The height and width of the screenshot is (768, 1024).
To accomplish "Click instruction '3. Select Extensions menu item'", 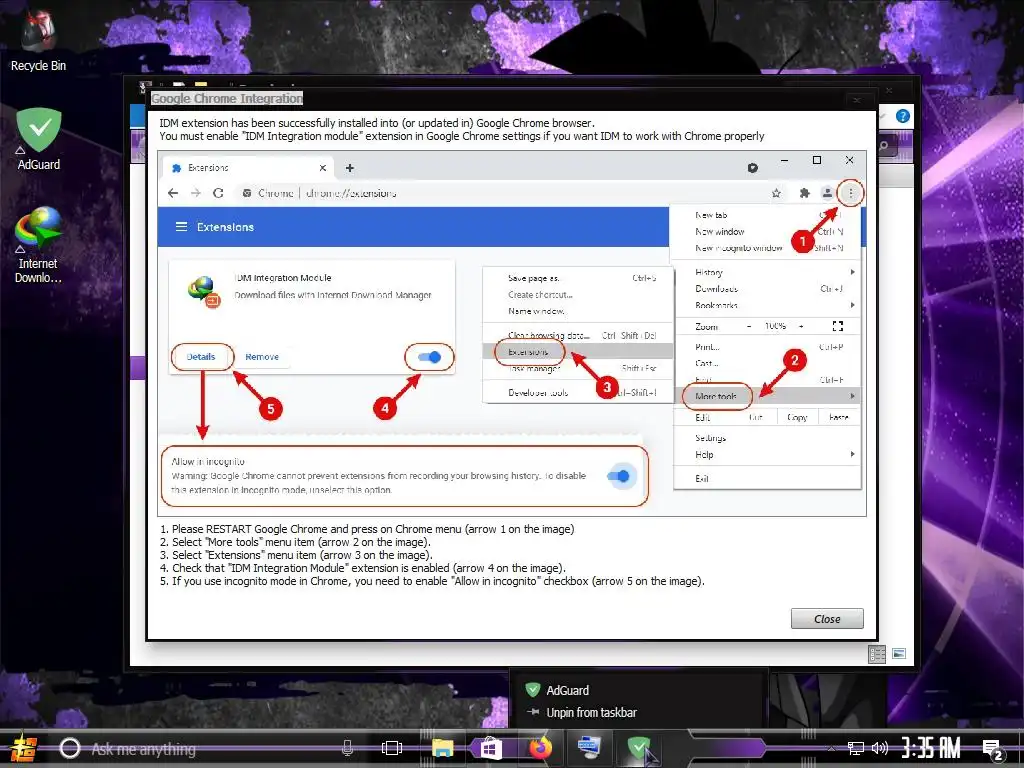I will coord(296,555).
